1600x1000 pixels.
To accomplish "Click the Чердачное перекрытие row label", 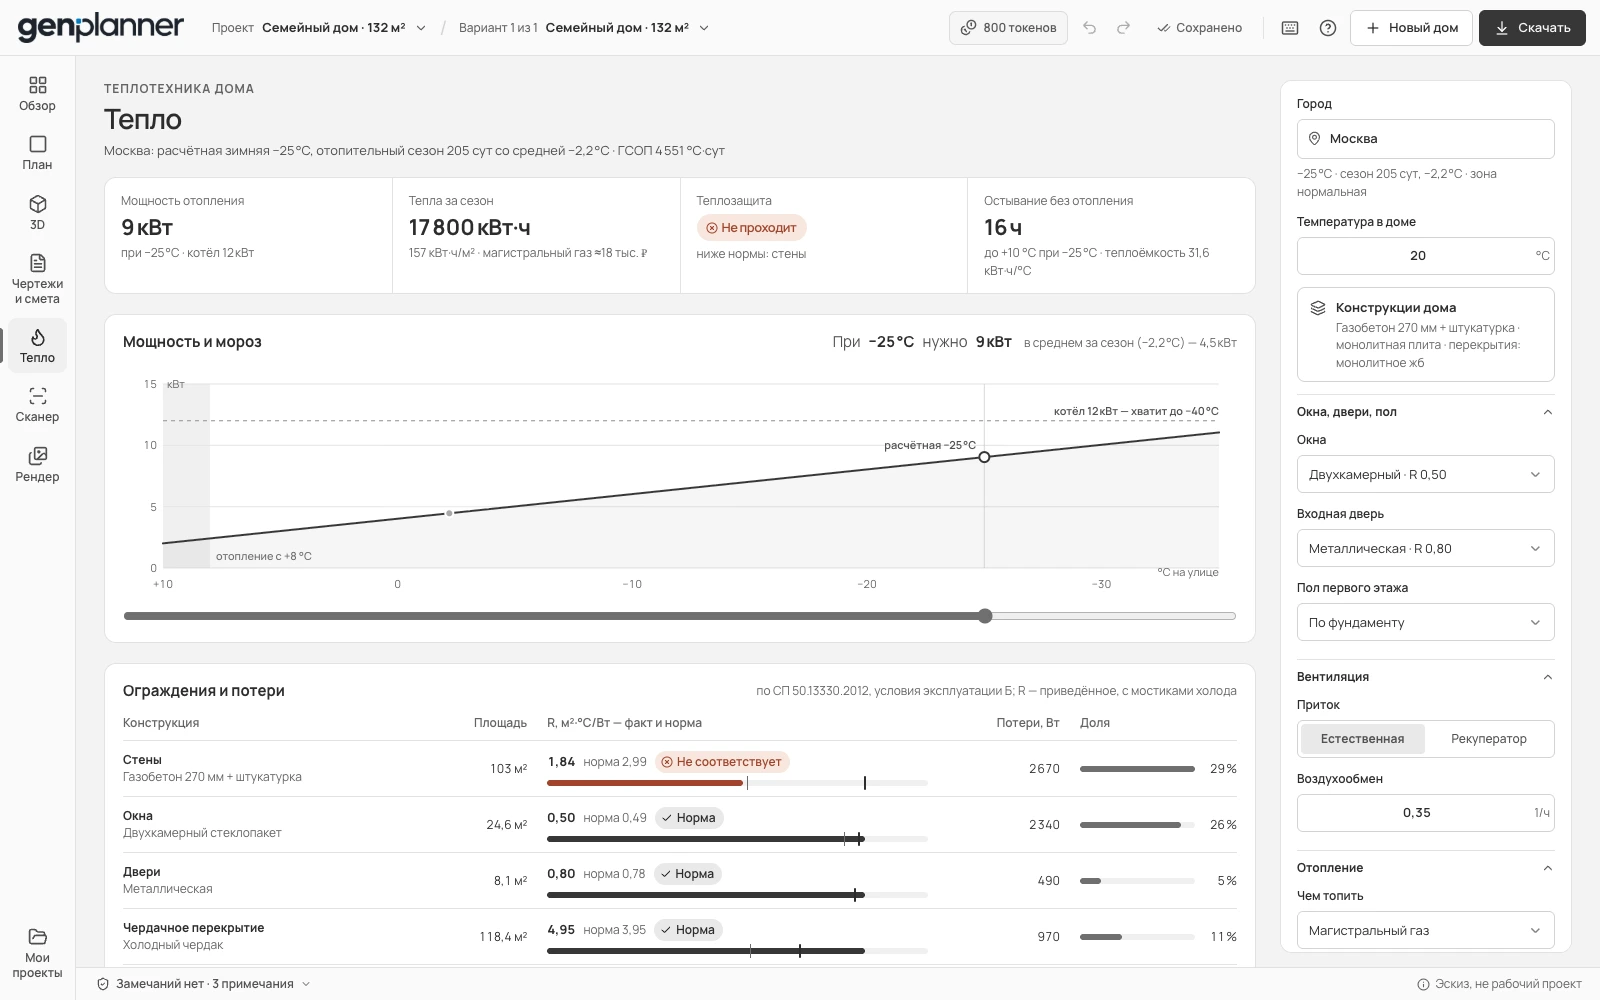I will point(193,928).
